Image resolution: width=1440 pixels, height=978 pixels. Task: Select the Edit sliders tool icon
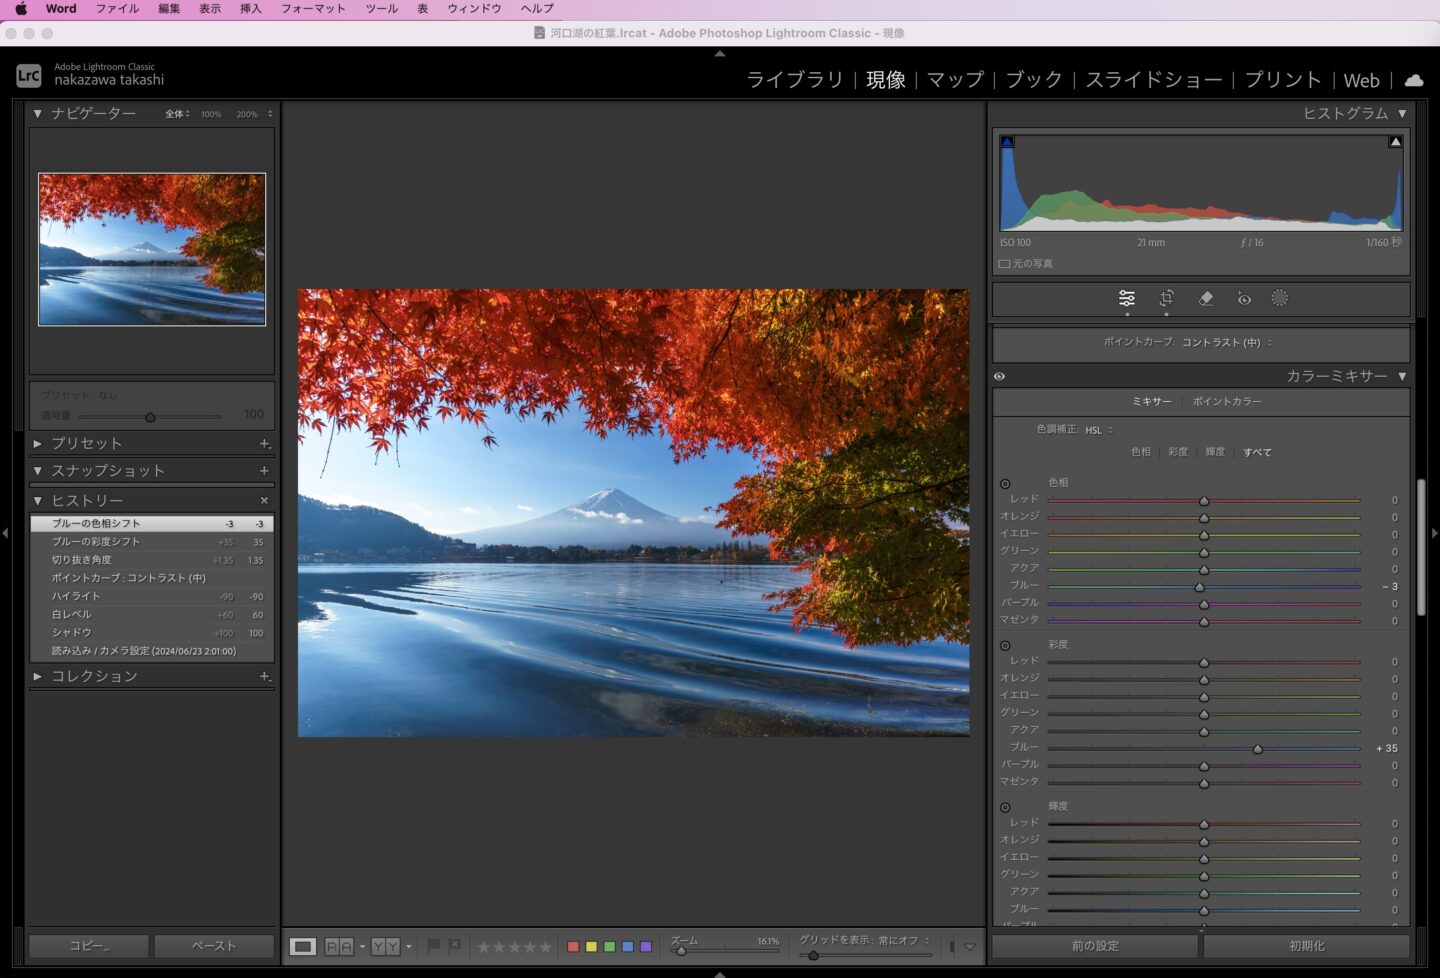coord(1127,298)
